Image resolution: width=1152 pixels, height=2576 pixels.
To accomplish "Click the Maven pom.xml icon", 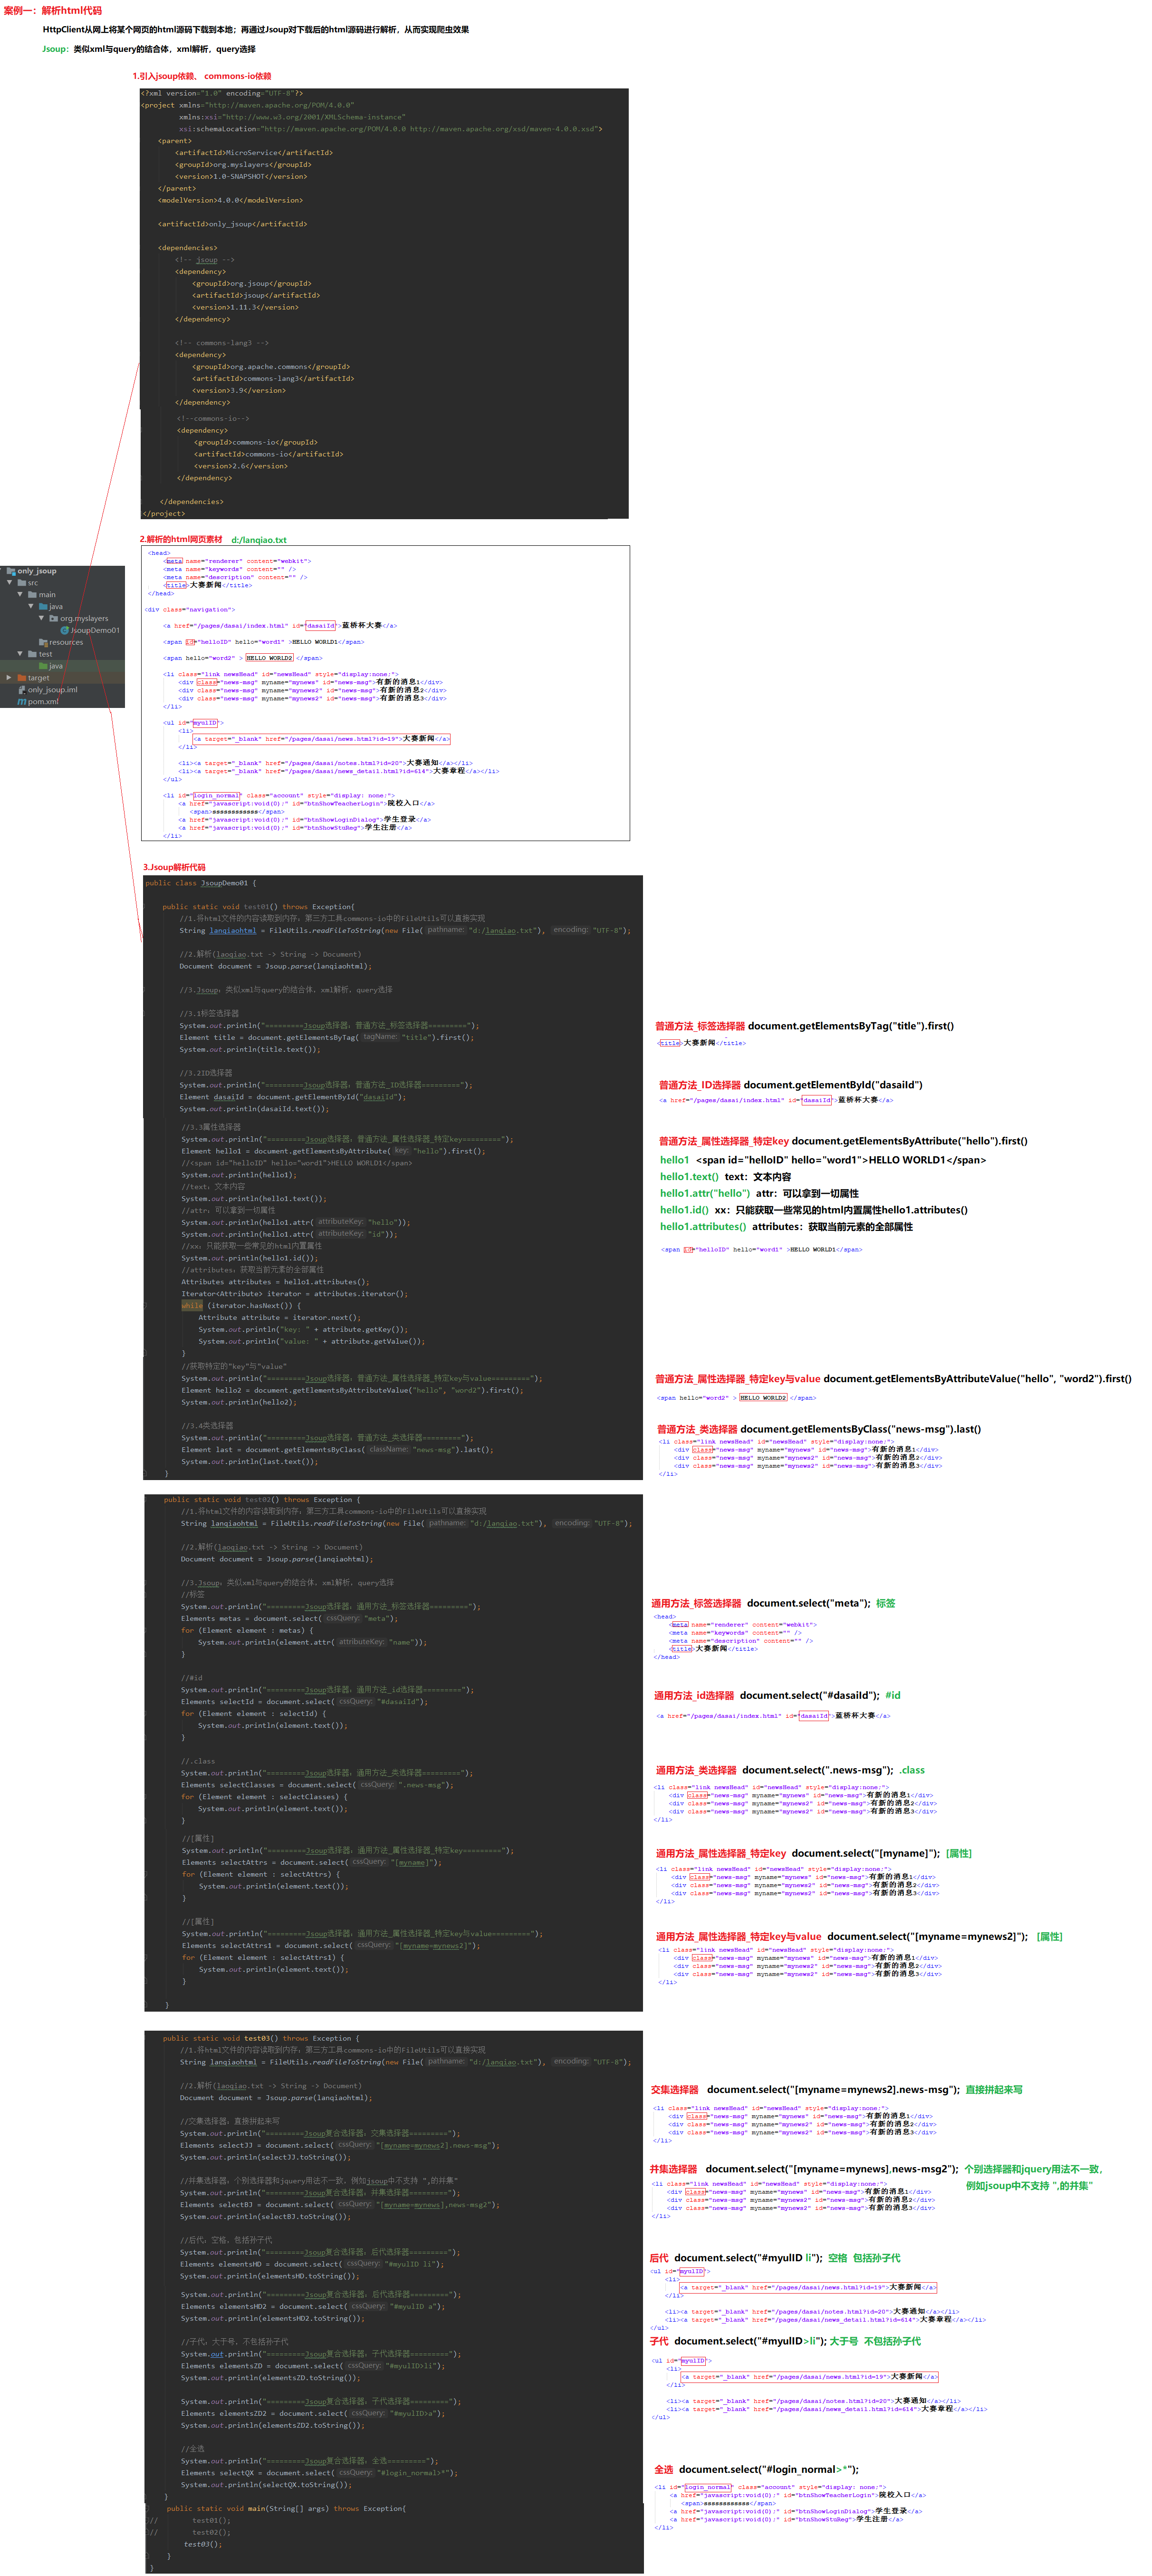I will pos(22,702).
